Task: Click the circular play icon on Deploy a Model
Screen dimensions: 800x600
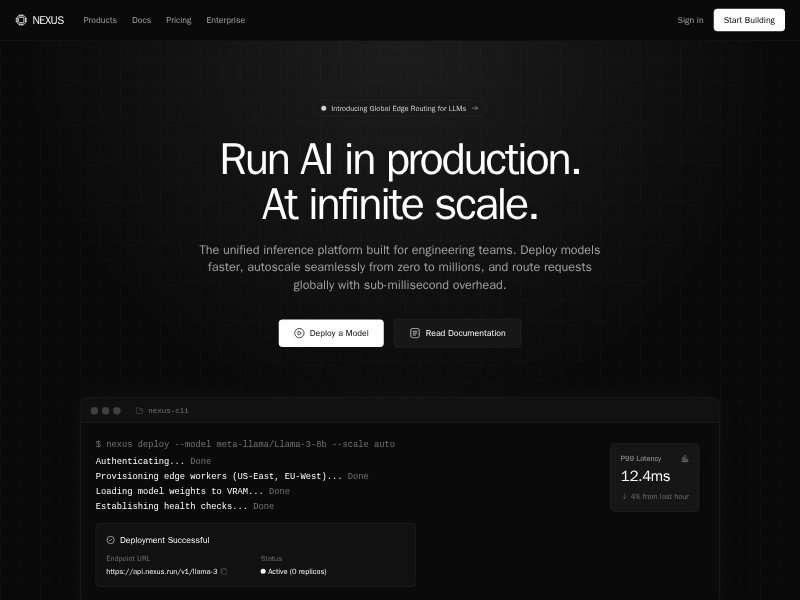Action: pos(299,333)
